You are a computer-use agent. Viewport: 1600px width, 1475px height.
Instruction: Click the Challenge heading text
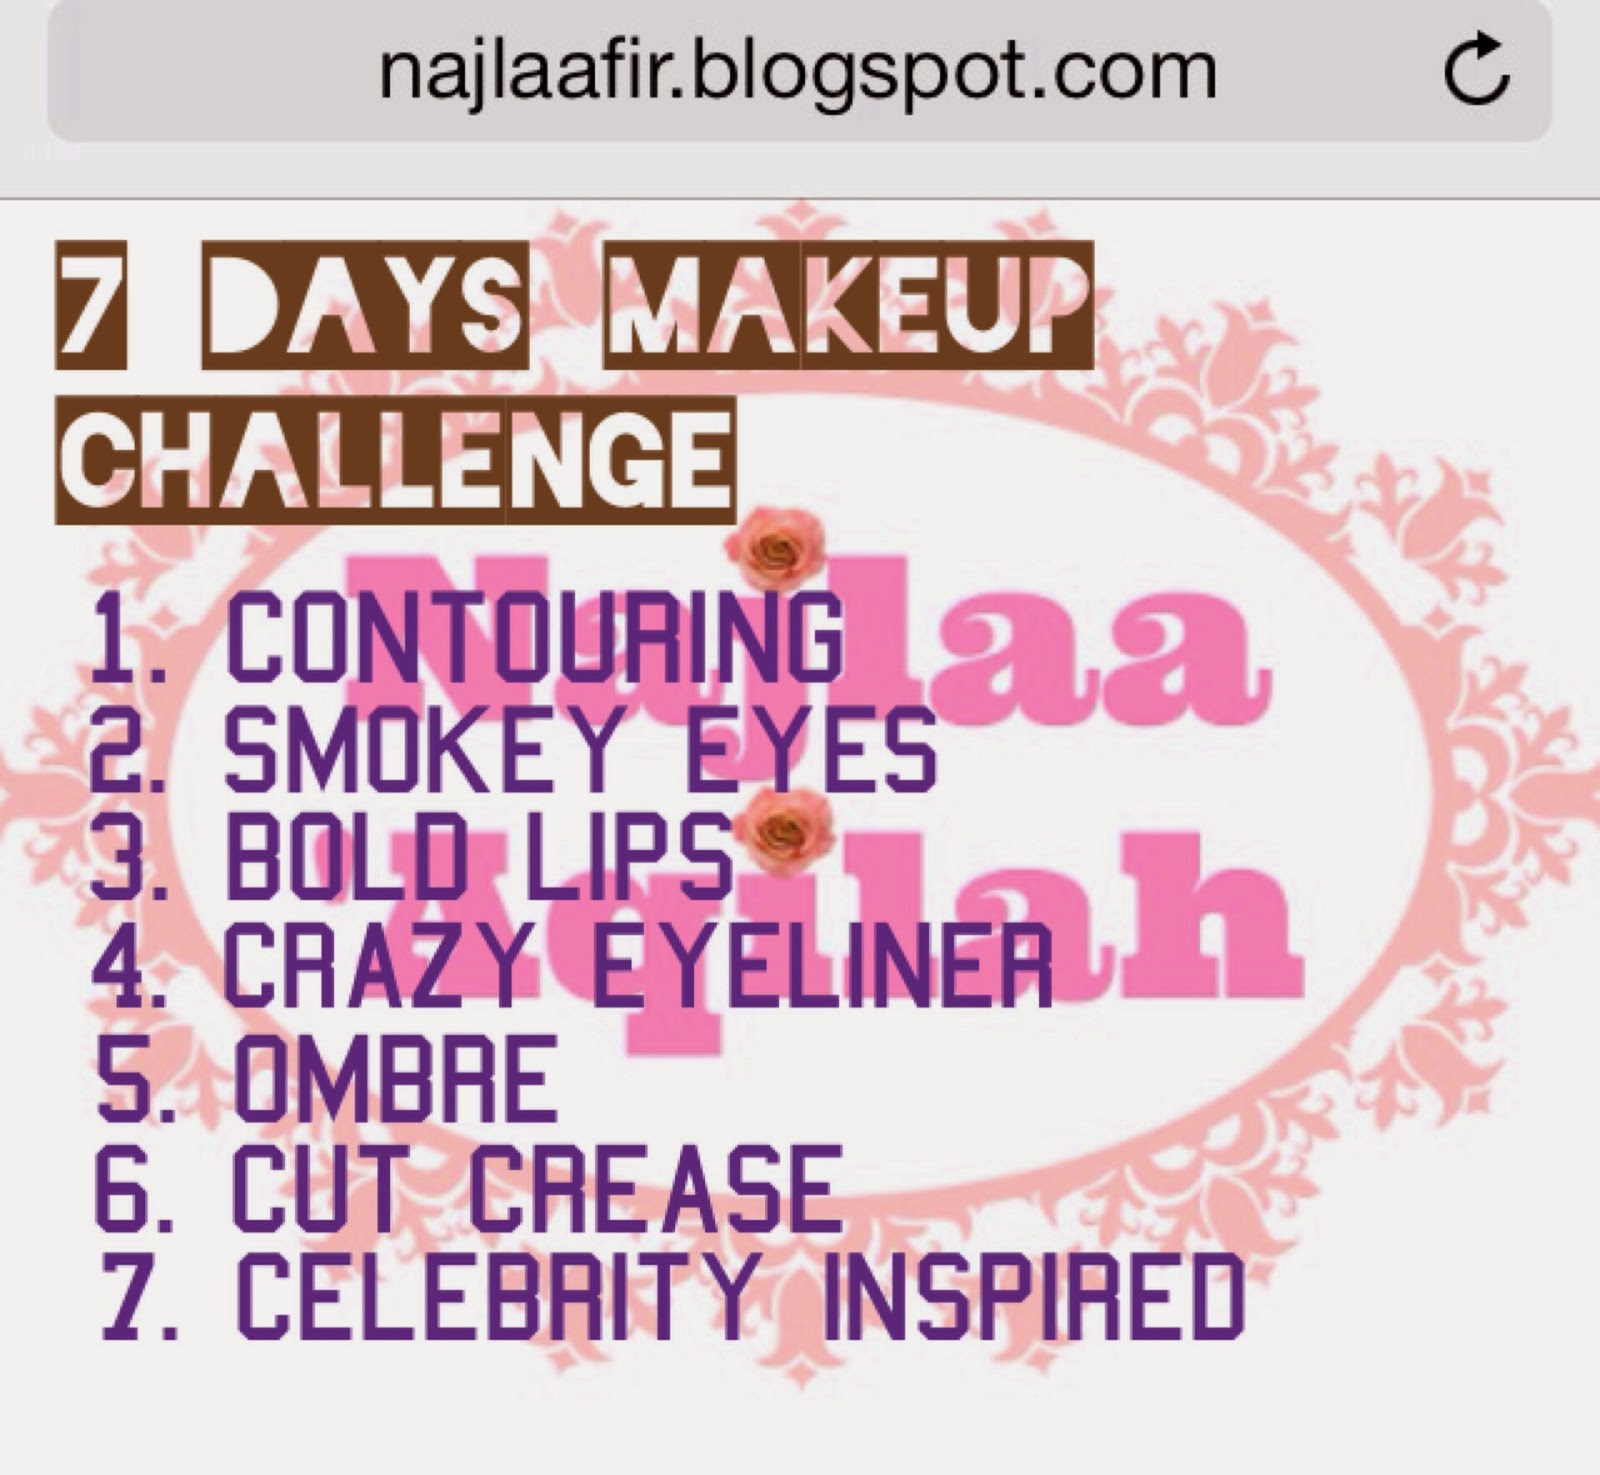pyautogui.click(x=397, y=459)
